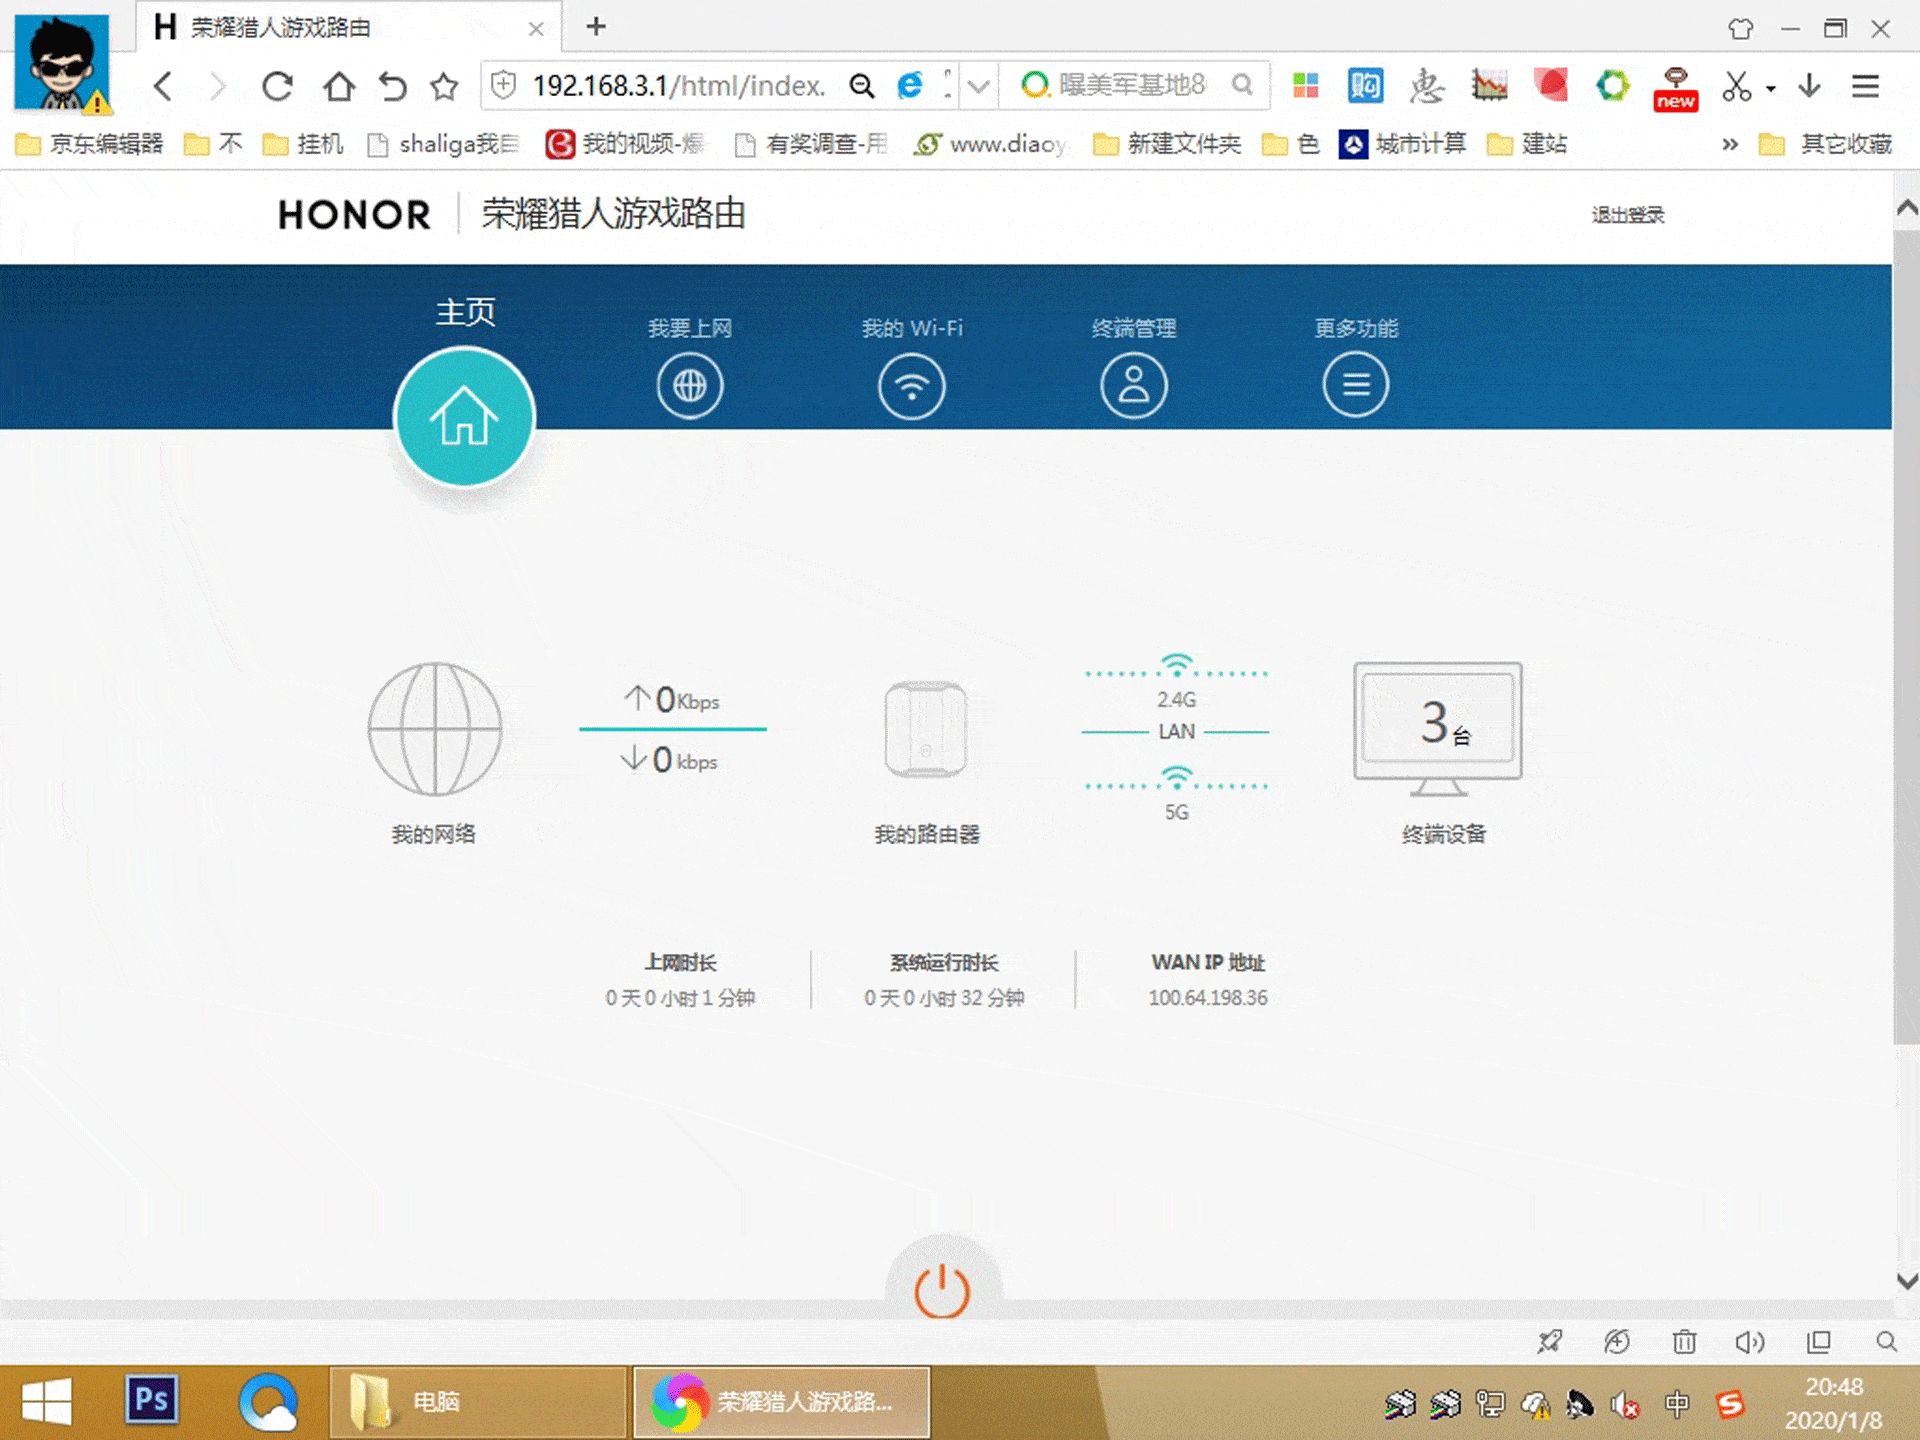Click the magnifier zoom icon in address bar
Screen dimensions: 1920x1440
click(861, 86)
